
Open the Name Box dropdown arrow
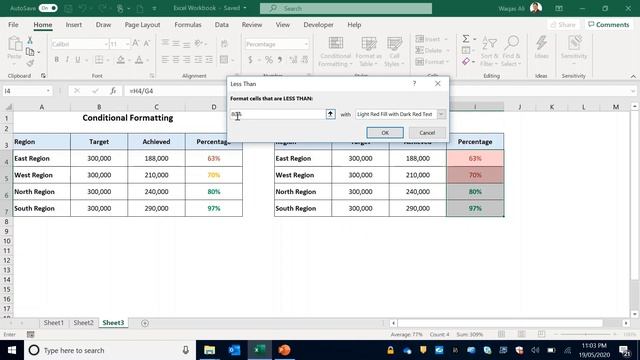coord(48,91)
